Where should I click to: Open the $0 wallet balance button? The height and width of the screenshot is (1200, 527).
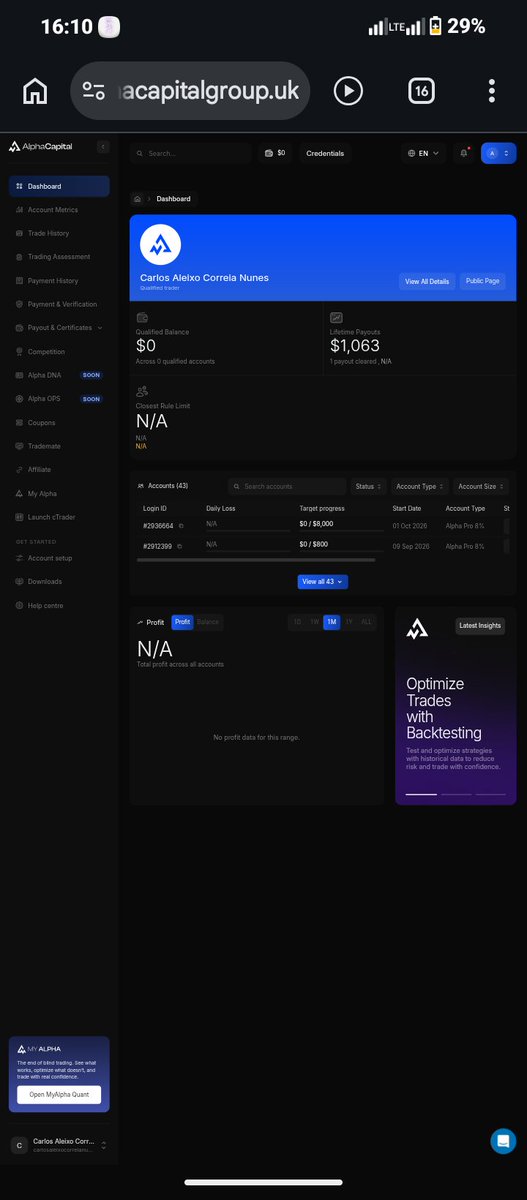(275, 153)
